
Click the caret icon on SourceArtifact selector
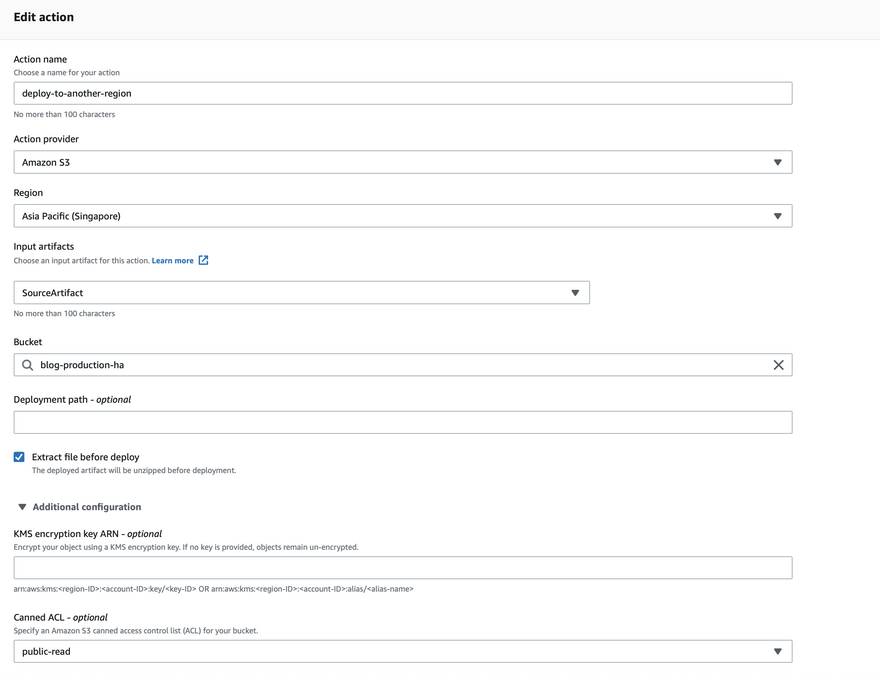[575, 293]
